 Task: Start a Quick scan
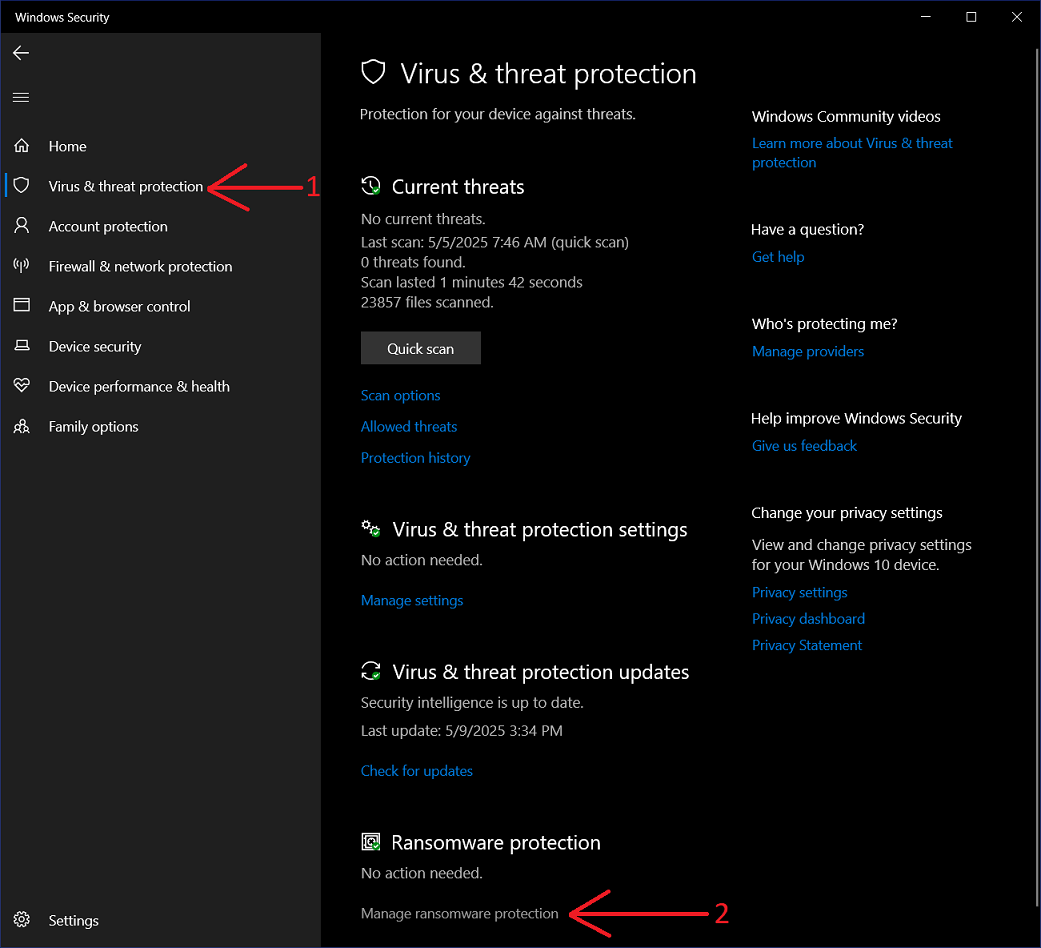point(420,347)
